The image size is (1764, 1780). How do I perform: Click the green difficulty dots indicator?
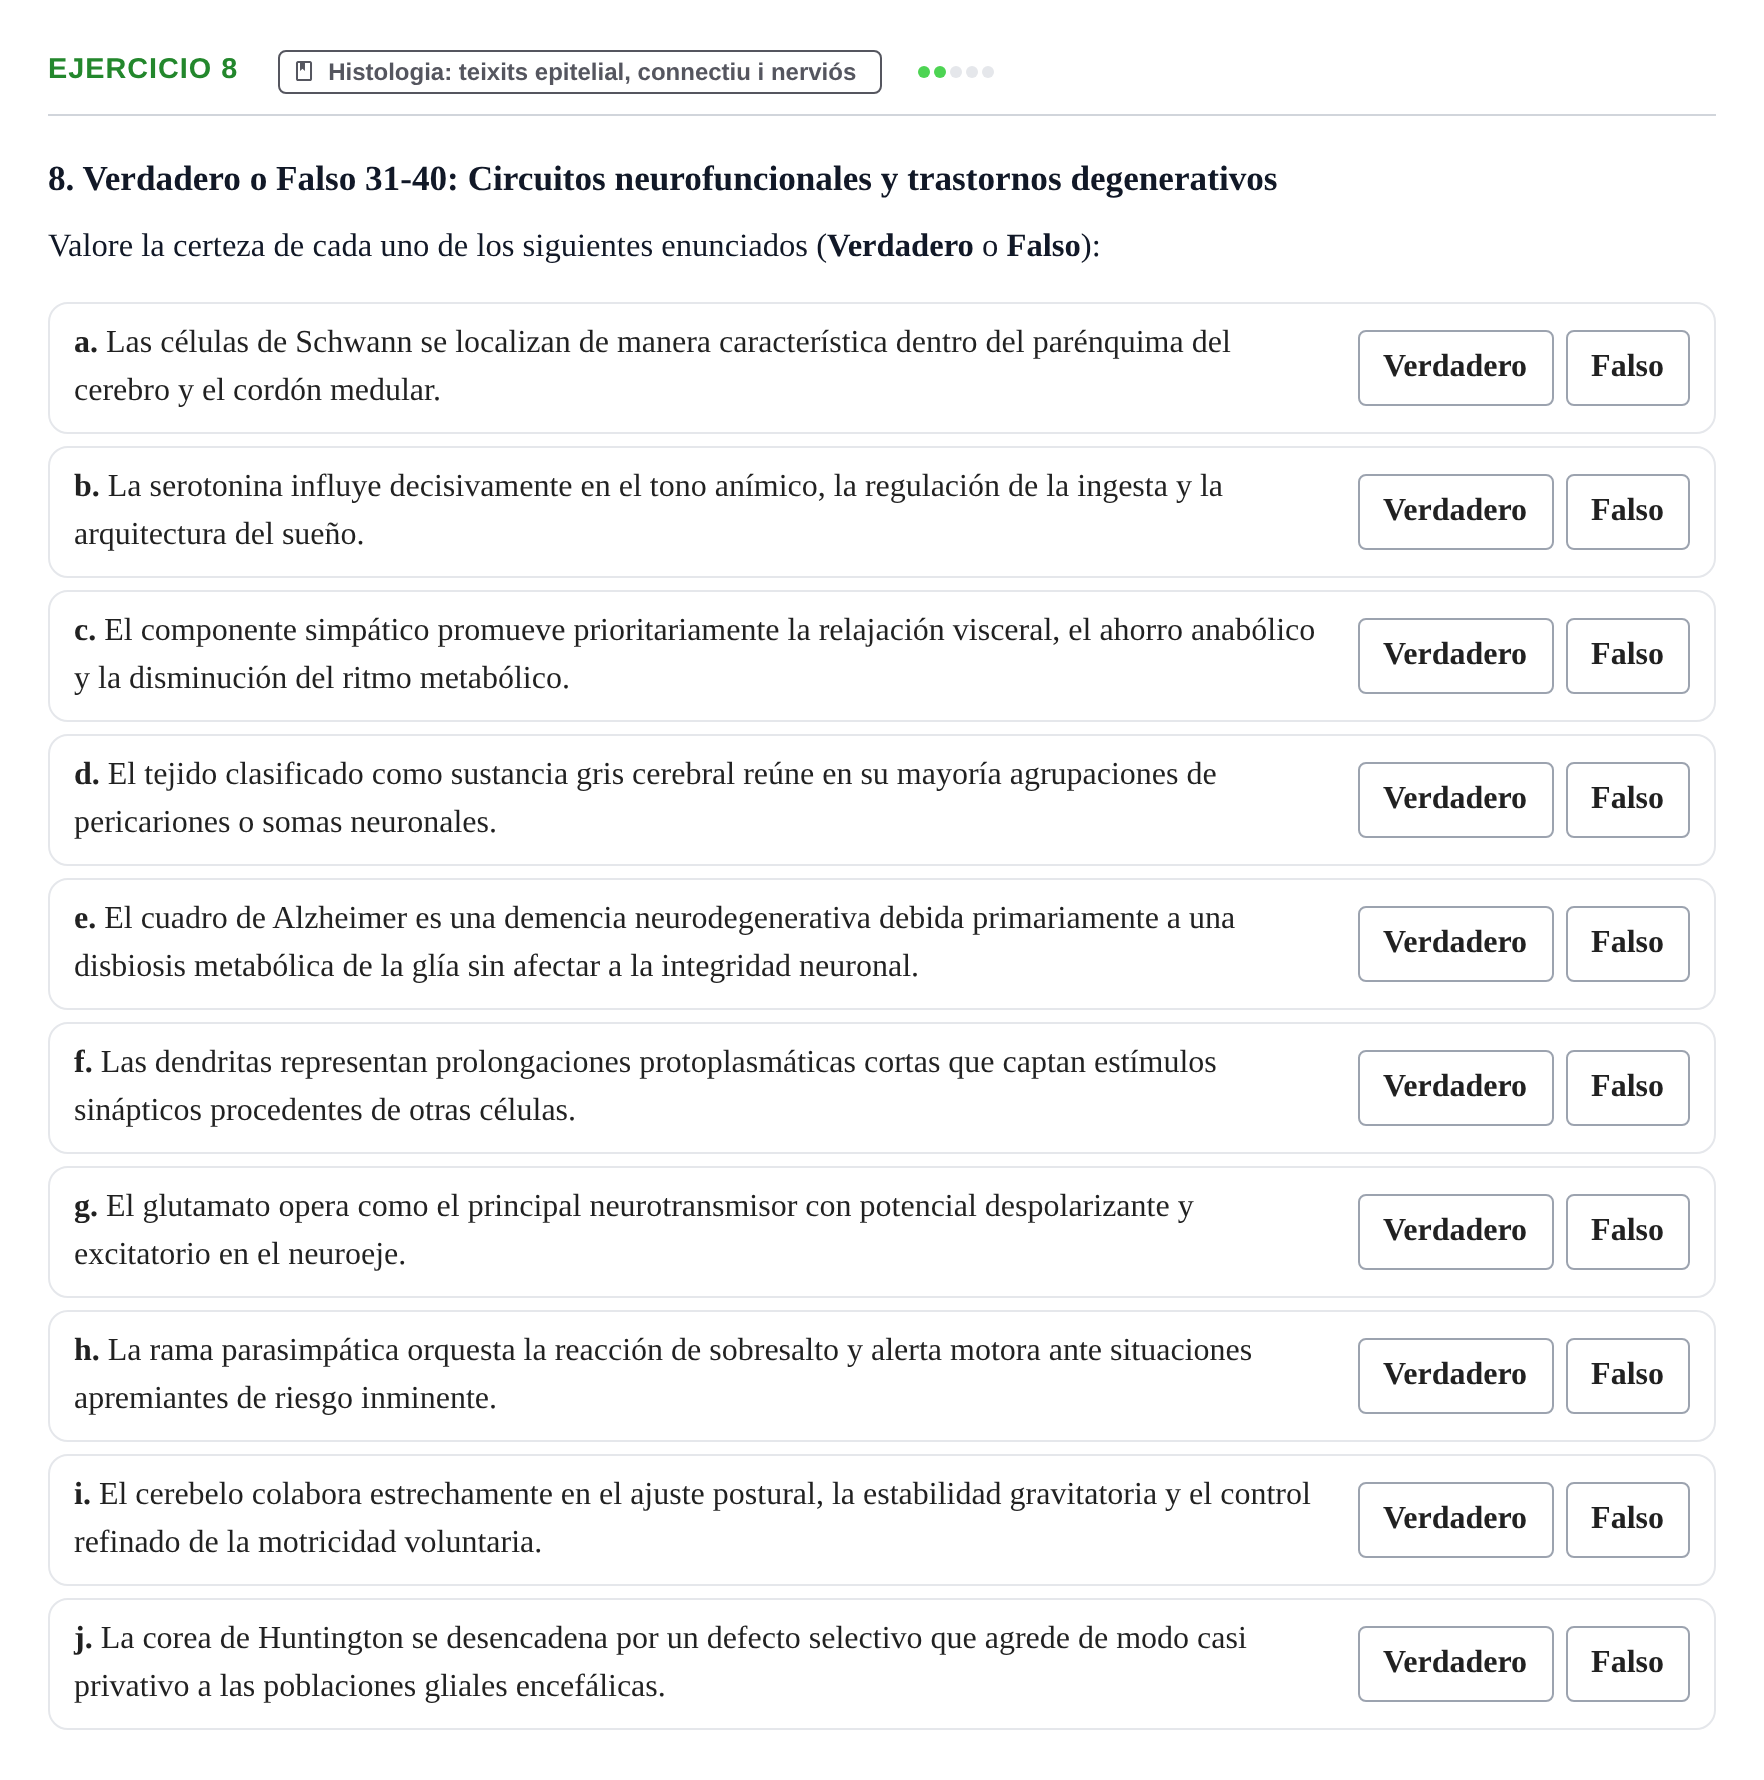tap(956, 72)
